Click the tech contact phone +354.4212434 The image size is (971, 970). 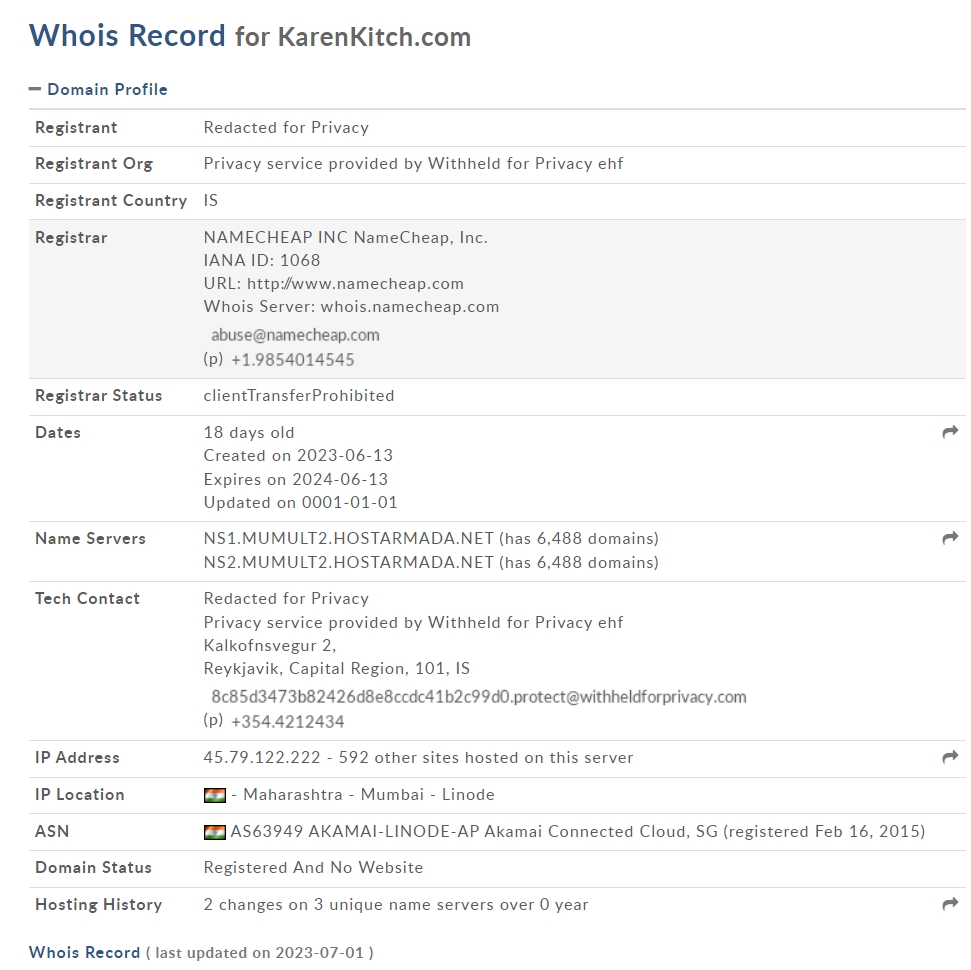[x=287, y=721]
